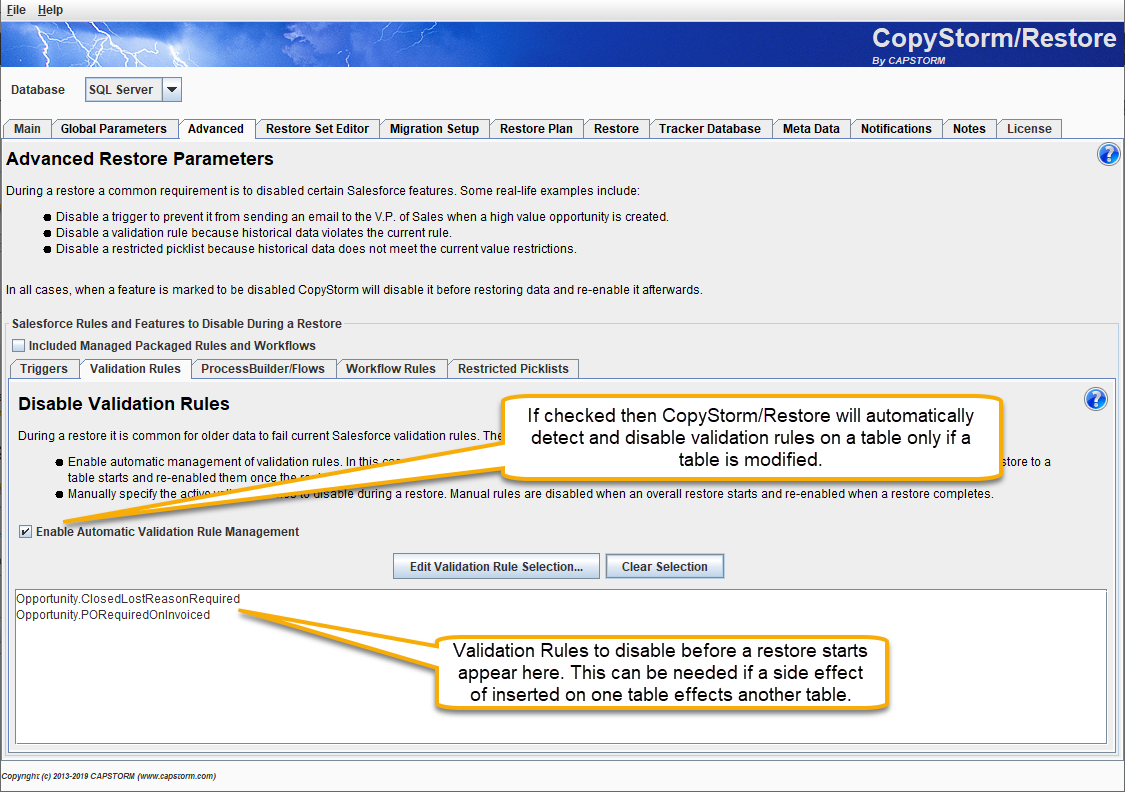Switch to the Global Parameters tab
The width and height of the screenshot is (1125, 792).
pyautogui.click(x=113, y=128)
